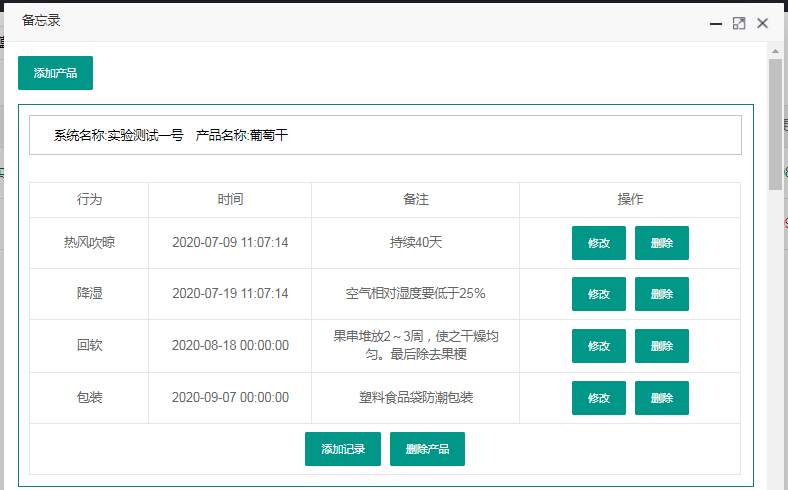Remove the 降湿 row with 删除
Viewport: 788px width, 490px height.
(x=662, y=294)
